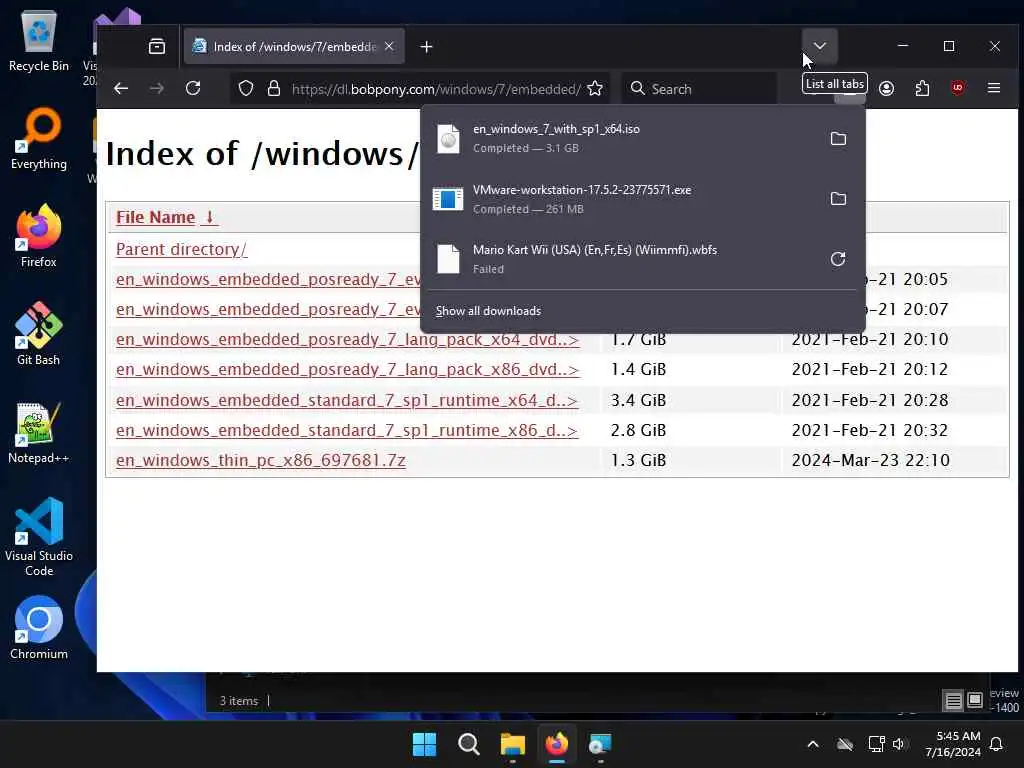This screenshot has width=1024, height=768.
Task: Close the Index of /windows/7/embedded tab
Action: 389,46
